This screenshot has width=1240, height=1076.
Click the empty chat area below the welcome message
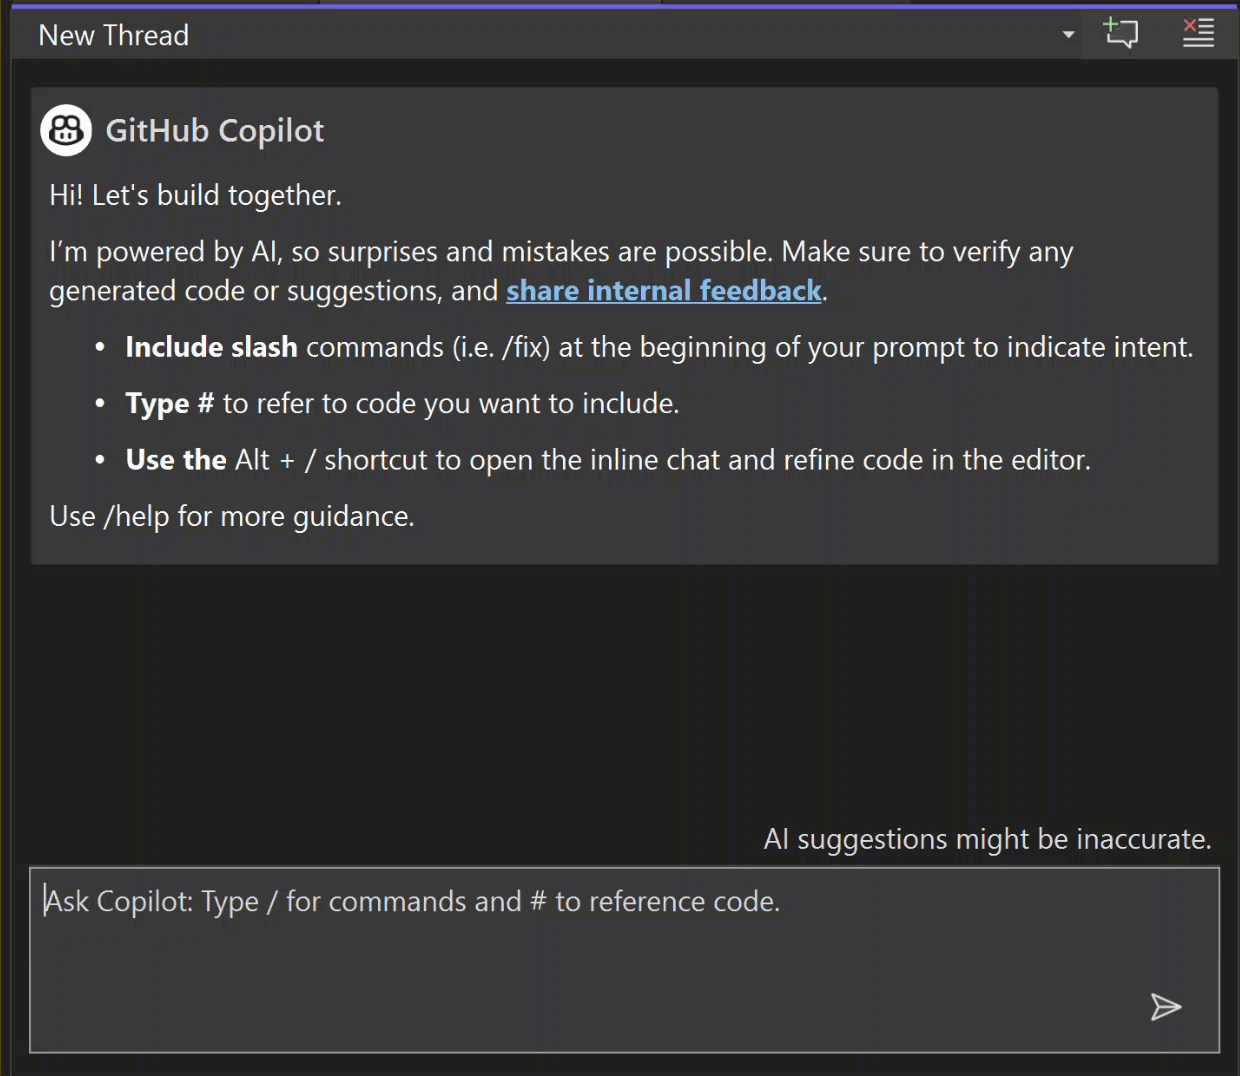pyautogui.click(x=624, y=690)
